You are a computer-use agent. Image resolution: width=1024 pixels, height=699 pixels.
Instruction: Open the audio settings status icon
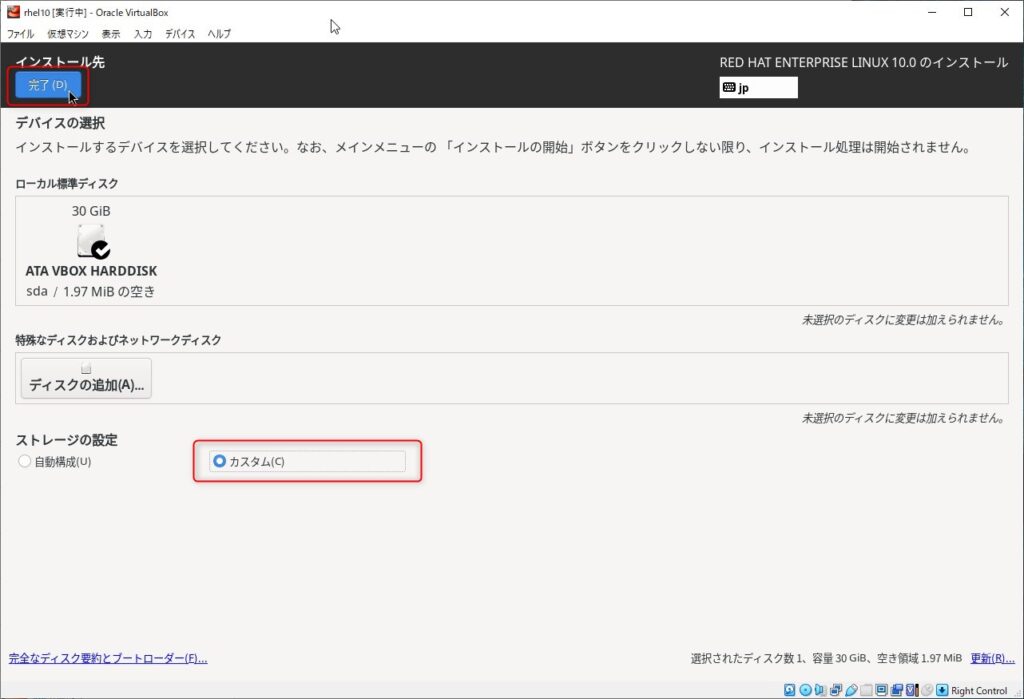pyautogui.click(x=821, y=690)
